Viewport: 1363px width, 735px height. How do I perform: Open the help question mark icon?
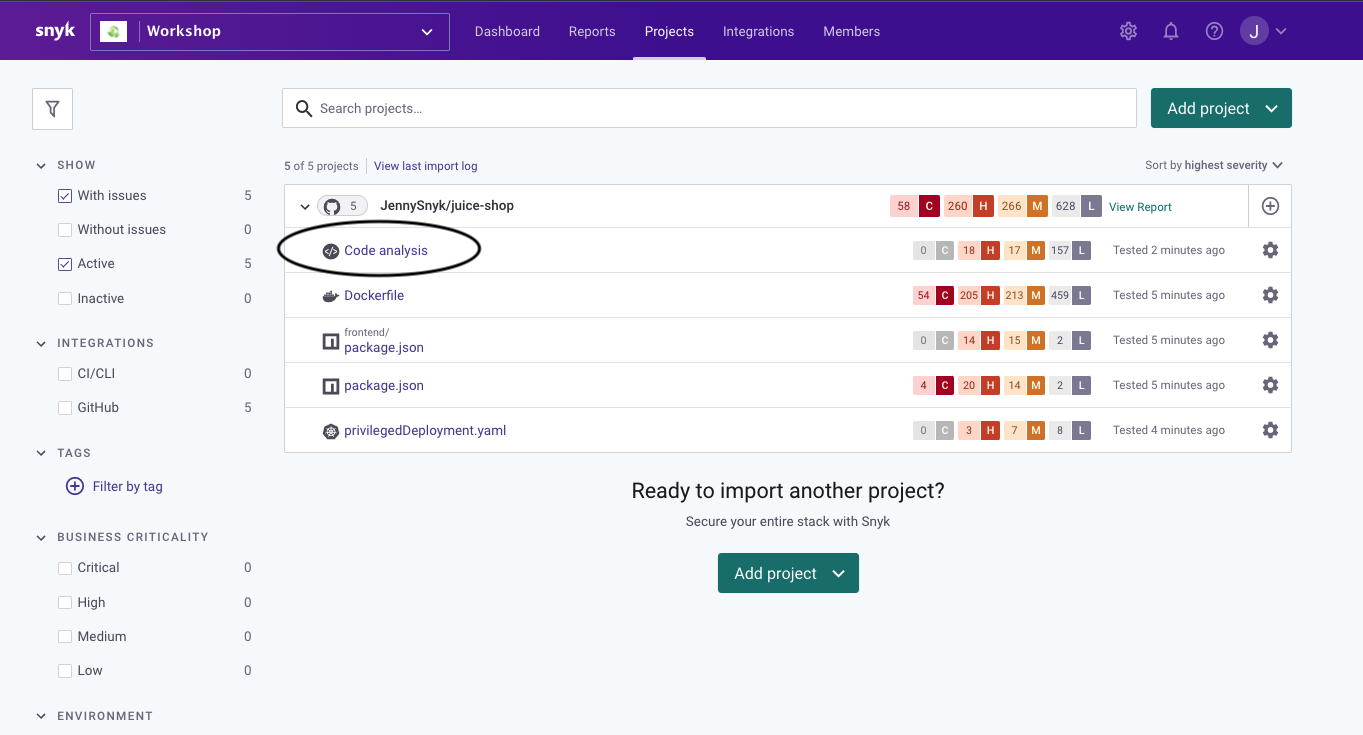tap(1214, 31)
